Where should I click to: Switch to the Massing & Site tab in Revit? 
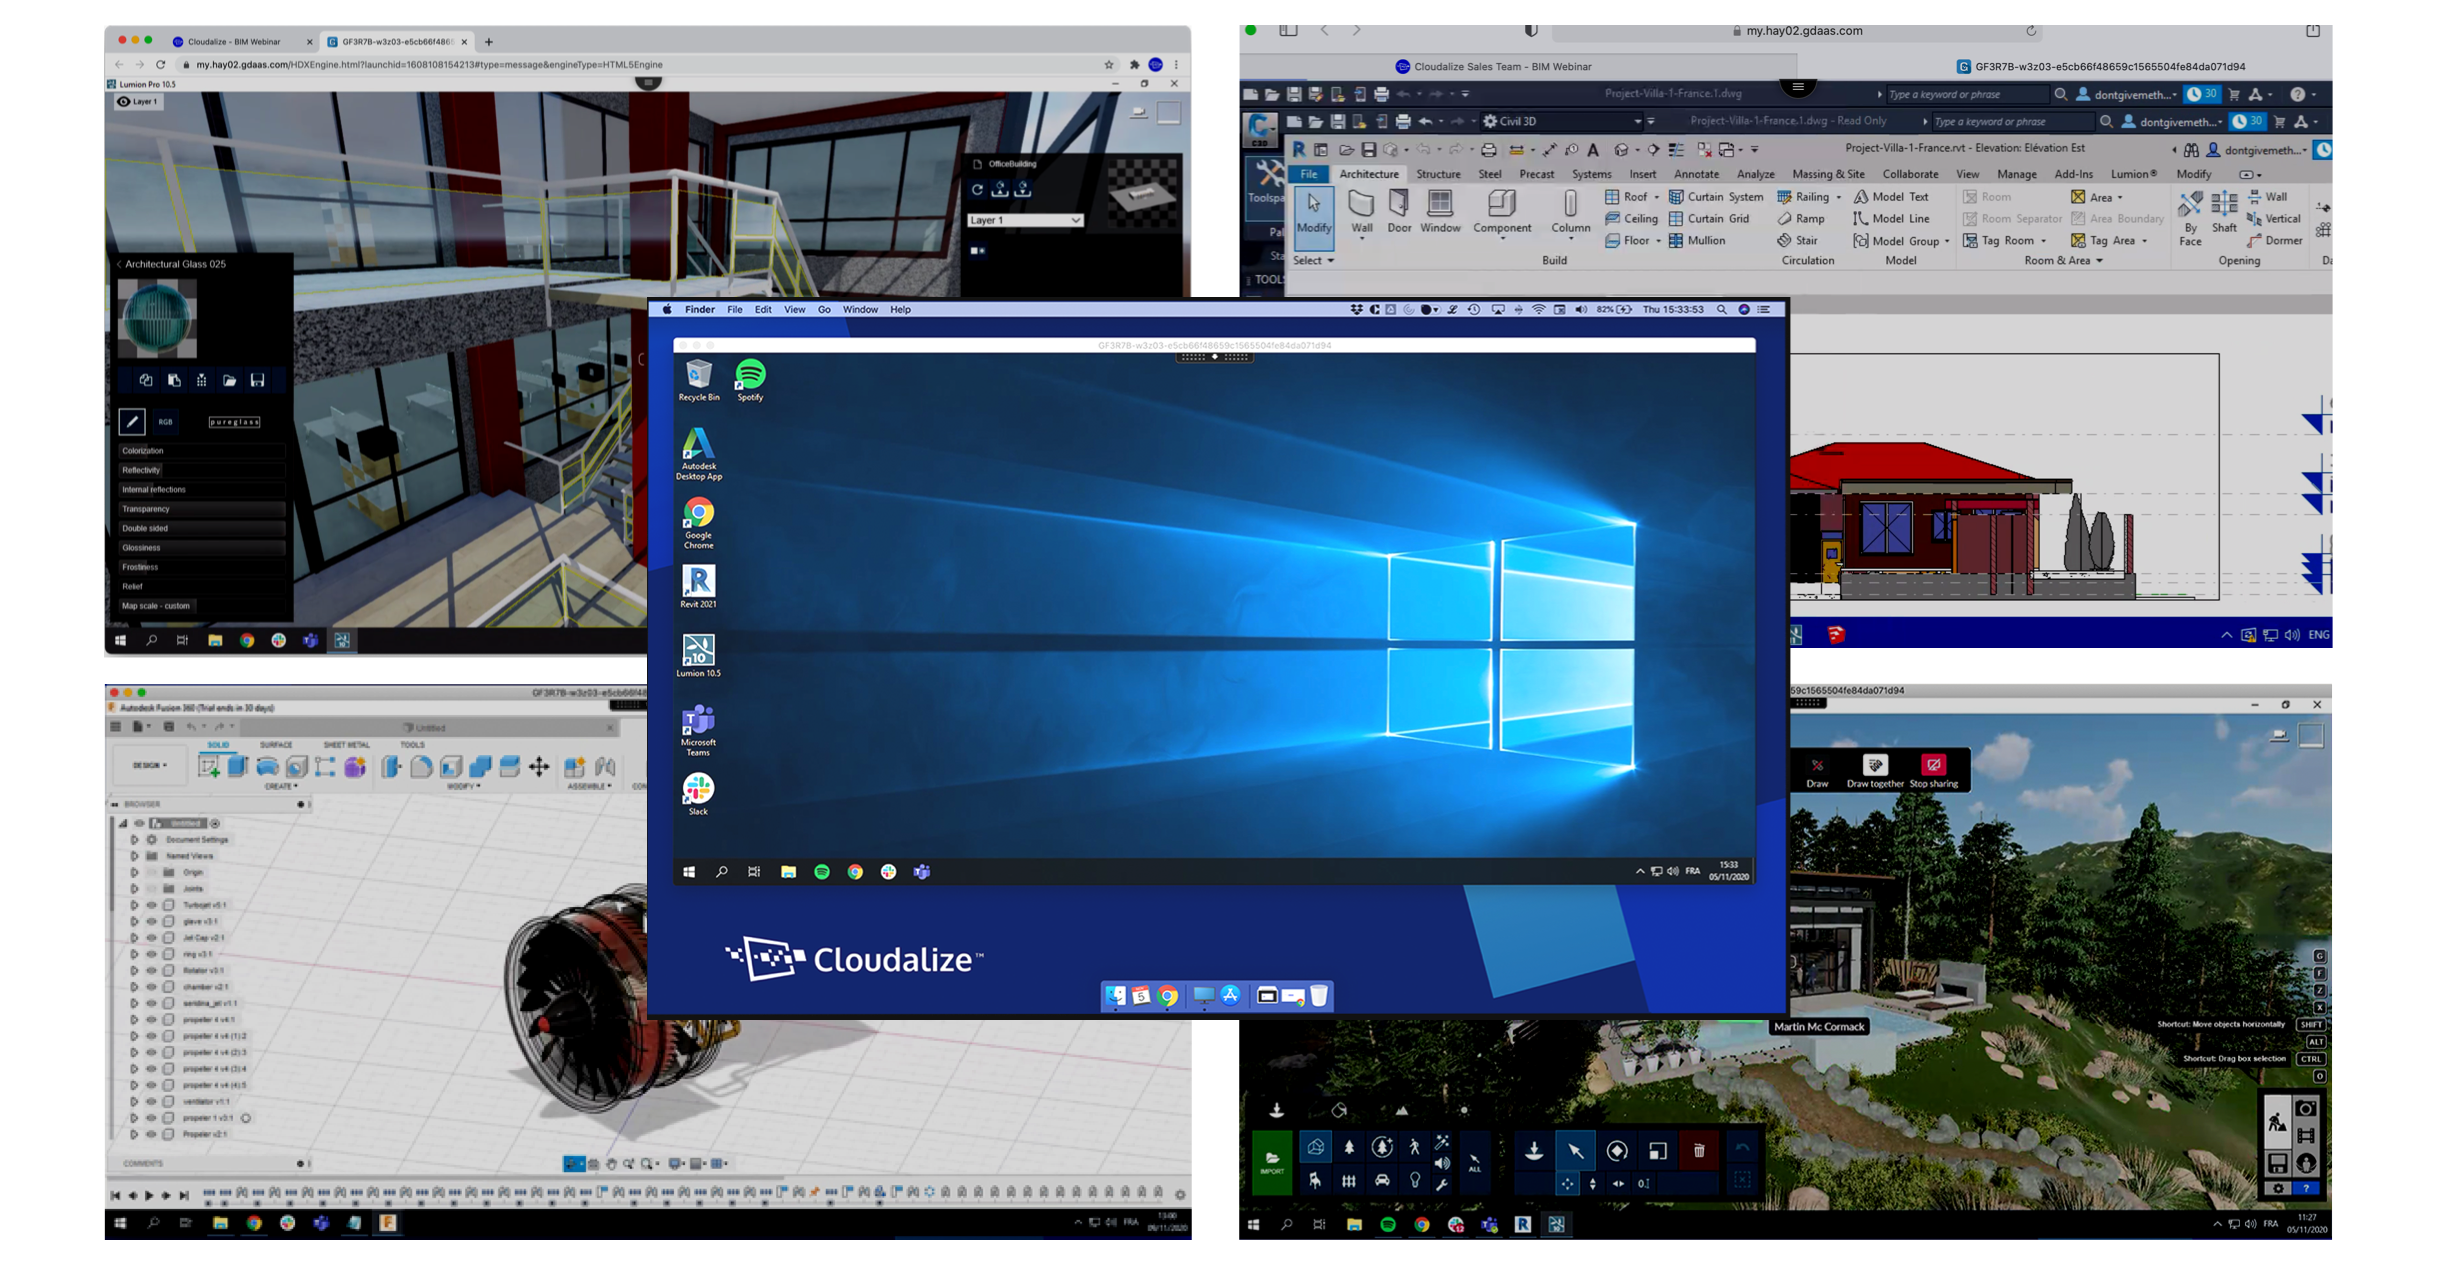tap(1828, 174)
